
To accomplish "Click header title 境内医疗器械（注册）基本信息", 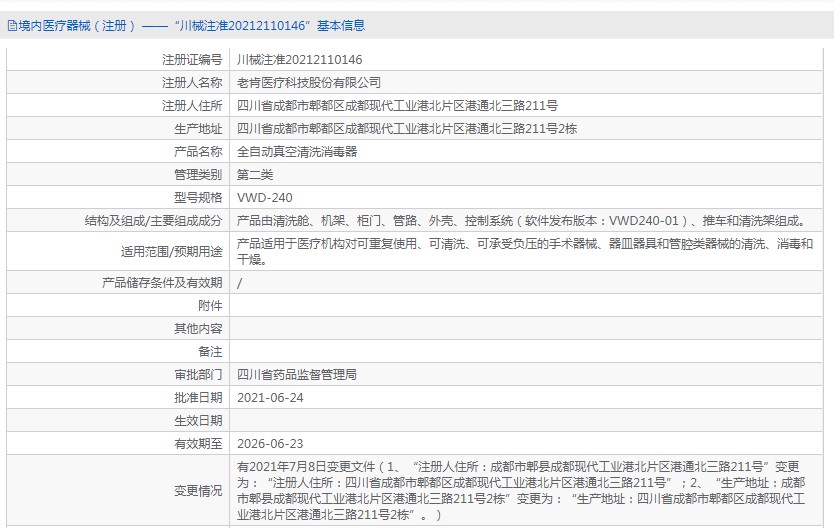I will (191, 26).
